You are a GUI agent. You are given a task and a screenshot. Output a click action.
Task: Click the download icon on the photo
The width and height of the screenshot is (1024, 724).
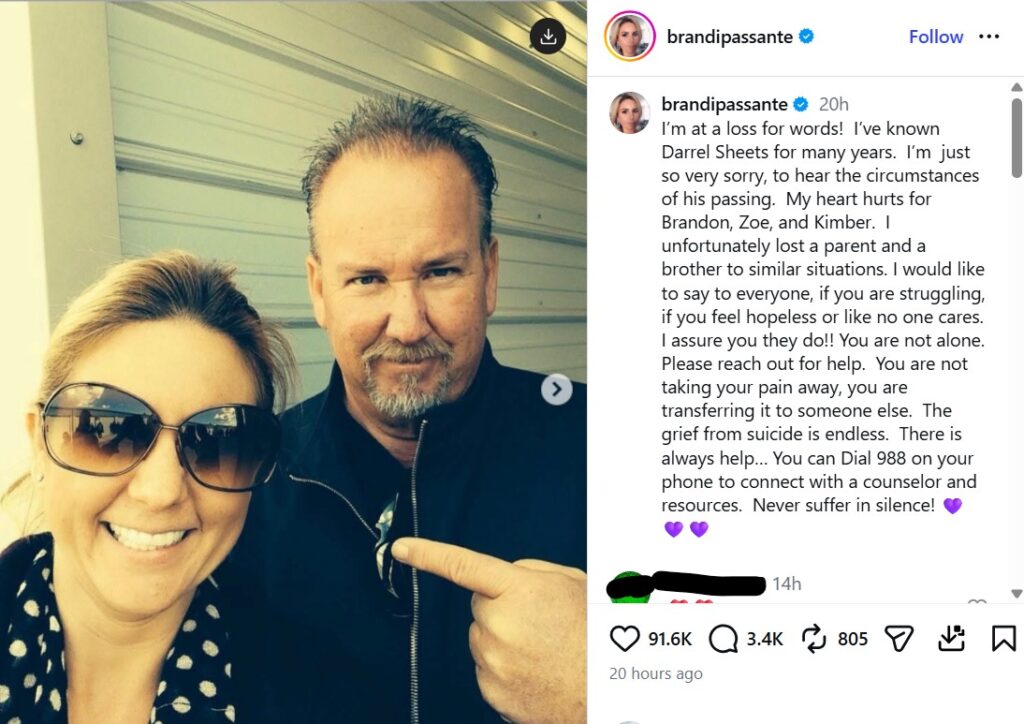click(548, 36)
